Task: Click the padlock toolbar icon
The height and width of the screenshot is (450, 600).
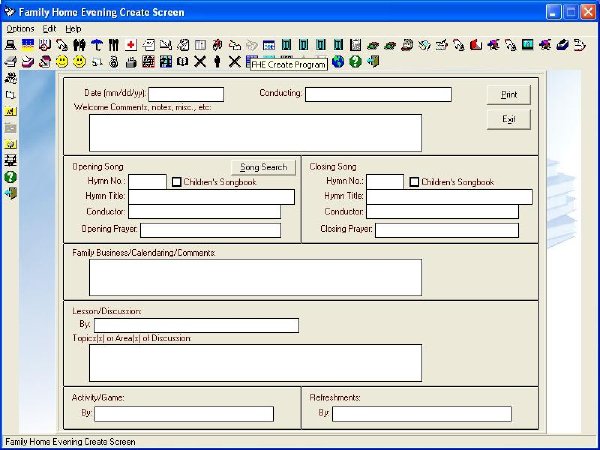Action: pyautogui.click(x=114, y=62)
